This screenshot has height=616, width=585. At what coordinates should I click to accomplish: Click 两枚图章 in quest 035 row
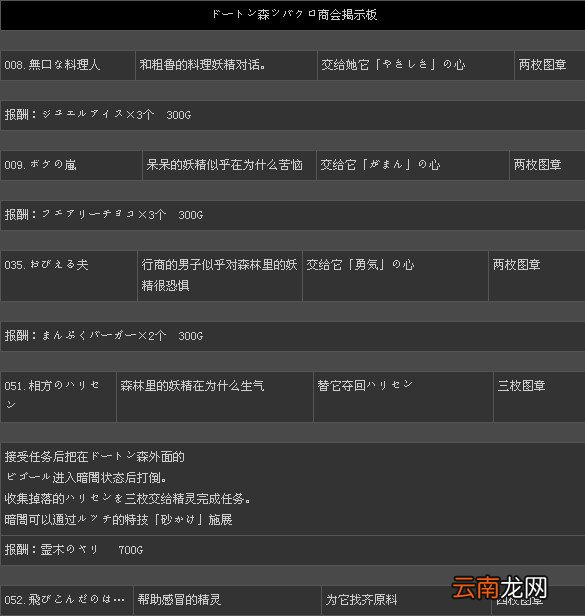pyautogui.click(x=517, y=265)
